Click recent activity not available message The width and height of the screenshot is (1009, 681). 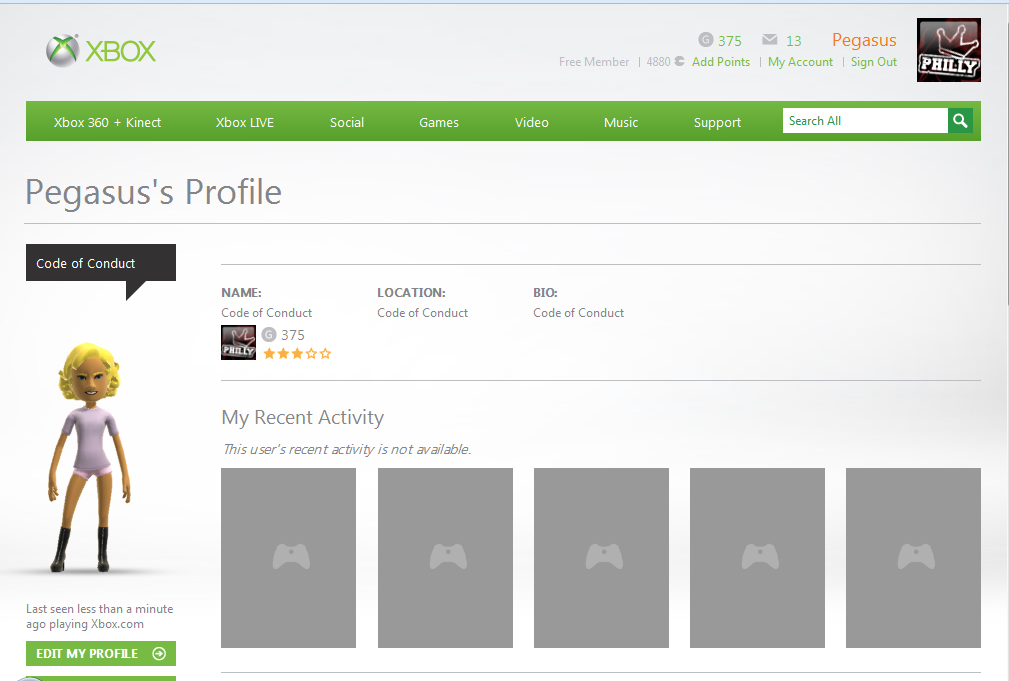[x=347, y=449]
